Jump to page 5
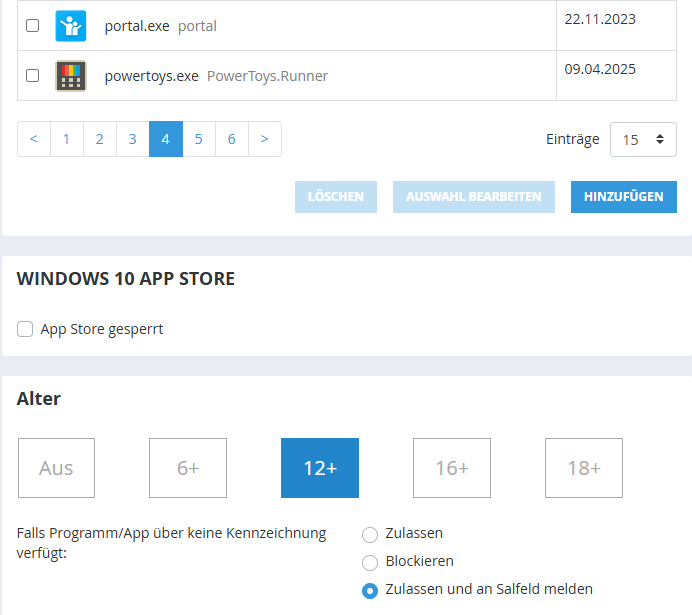 pyautogui.click(x=199, y=139)
